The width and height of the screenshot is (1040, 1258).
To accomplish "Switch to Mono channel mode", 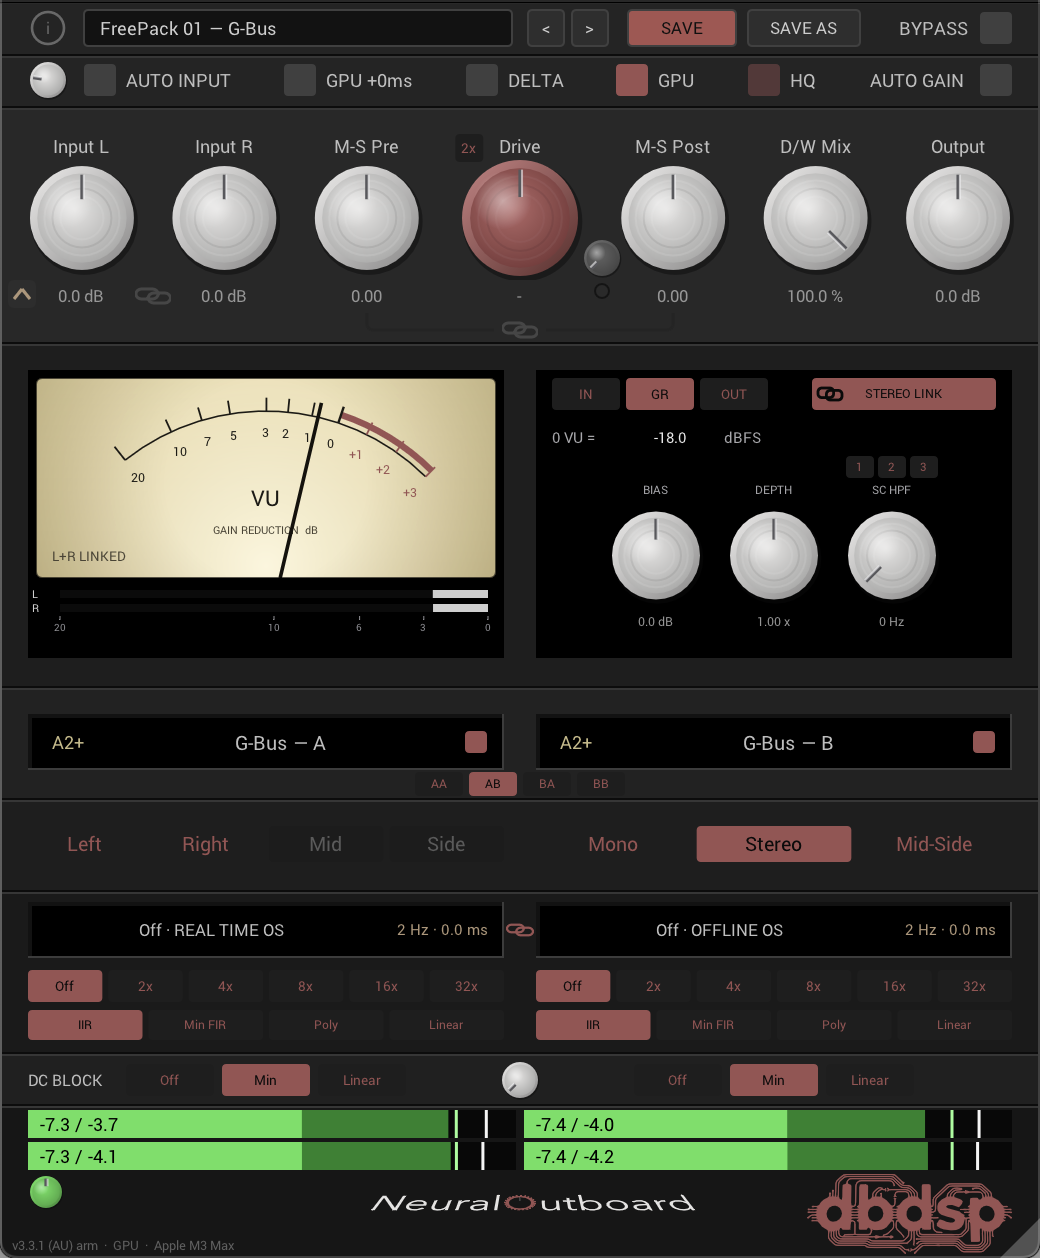I will pos(613,844).
